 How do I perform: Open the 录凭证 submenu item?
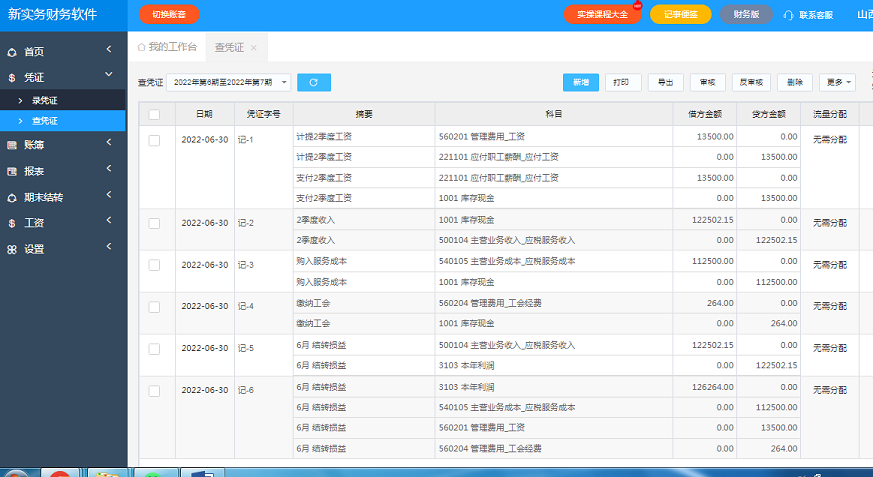click(62, 100)
